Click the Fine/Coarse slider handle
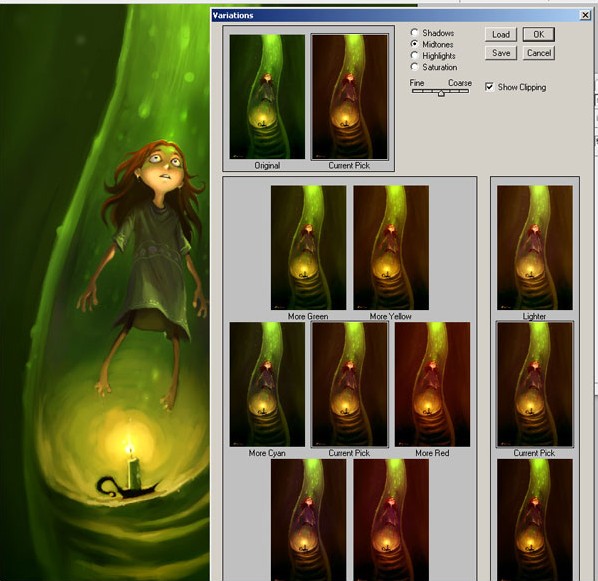598x581 pixels. click(x=441, y=93)
